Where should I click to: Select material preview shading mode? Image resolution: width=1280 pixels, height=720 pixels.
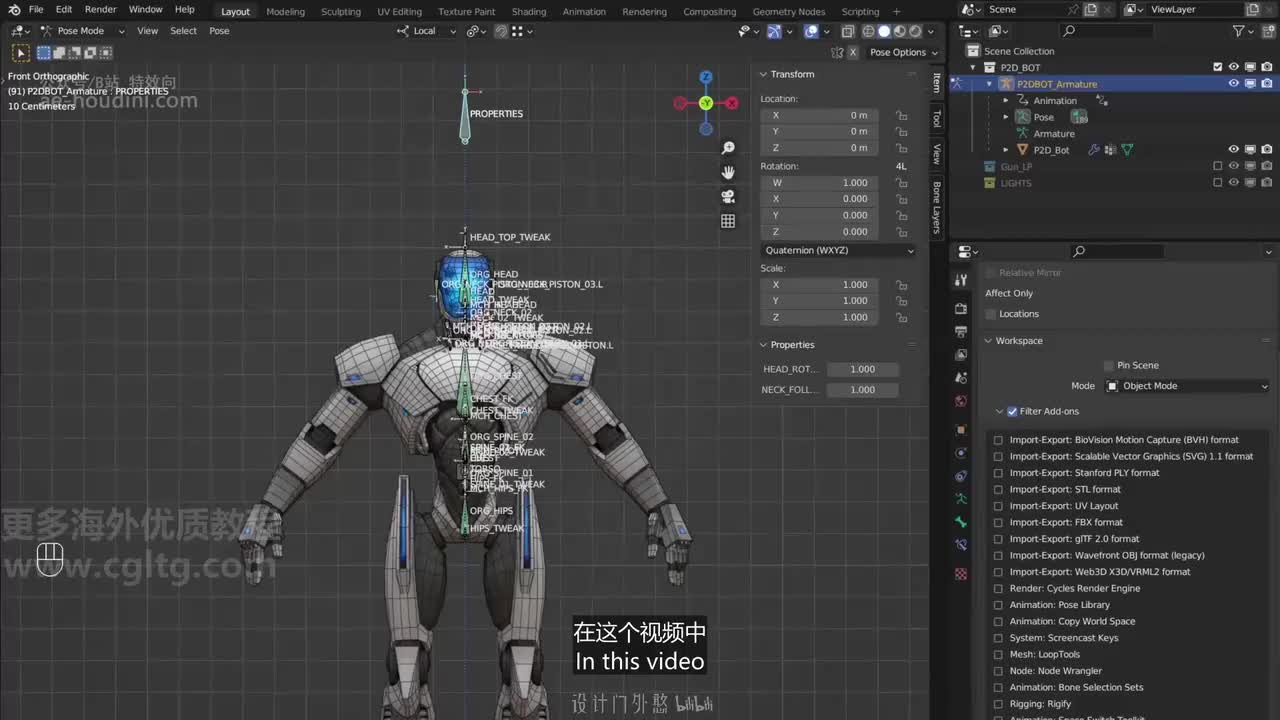click(899, 31)
